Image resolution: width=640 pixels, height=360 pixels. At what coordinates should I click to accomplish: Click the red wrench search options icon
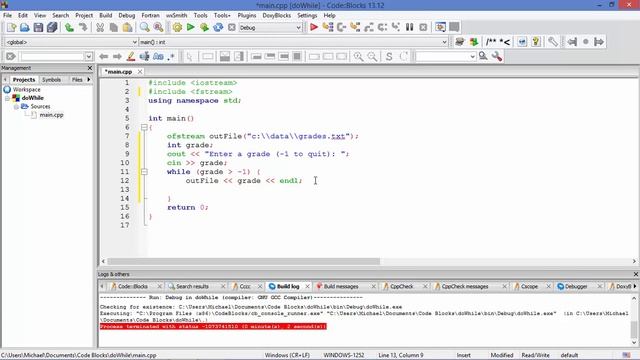[x=497, y=56]
